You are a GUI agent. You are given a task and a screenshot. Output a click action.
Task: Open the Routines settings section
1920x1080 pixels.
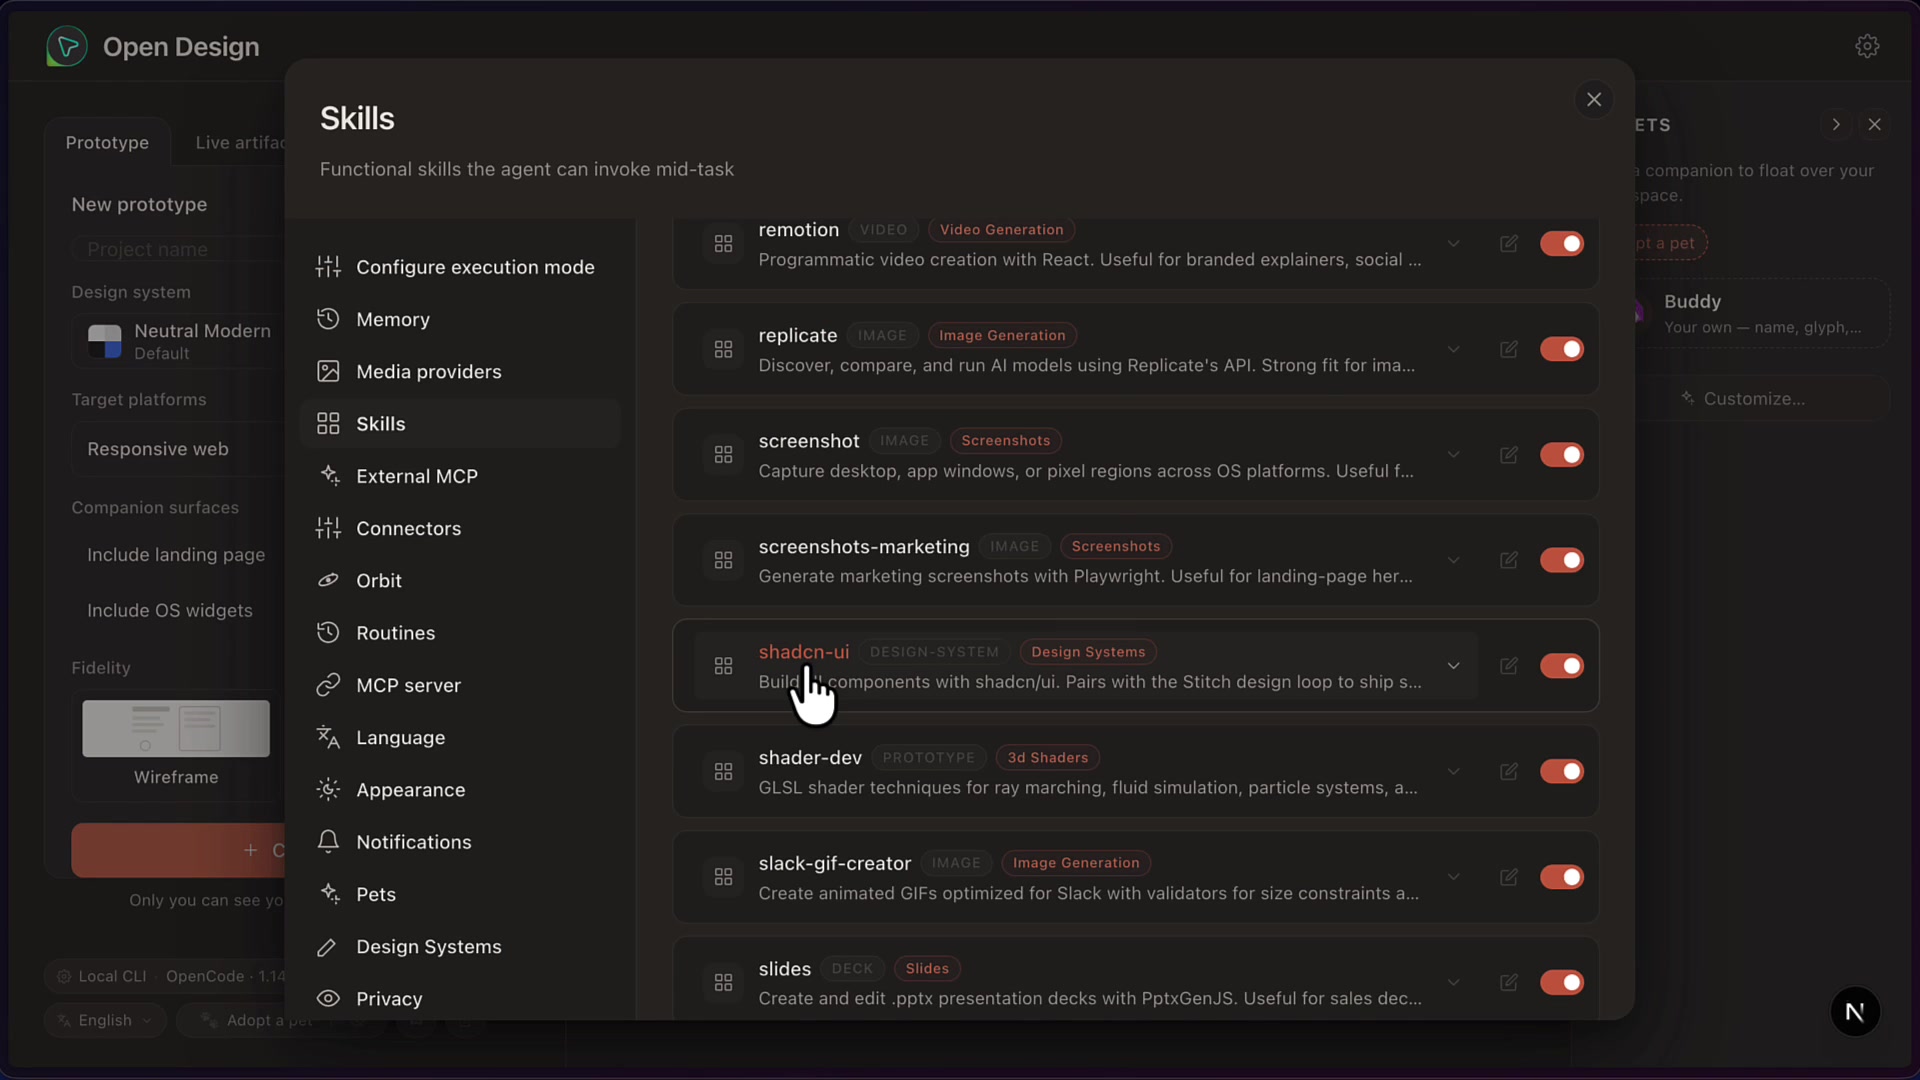460,633
